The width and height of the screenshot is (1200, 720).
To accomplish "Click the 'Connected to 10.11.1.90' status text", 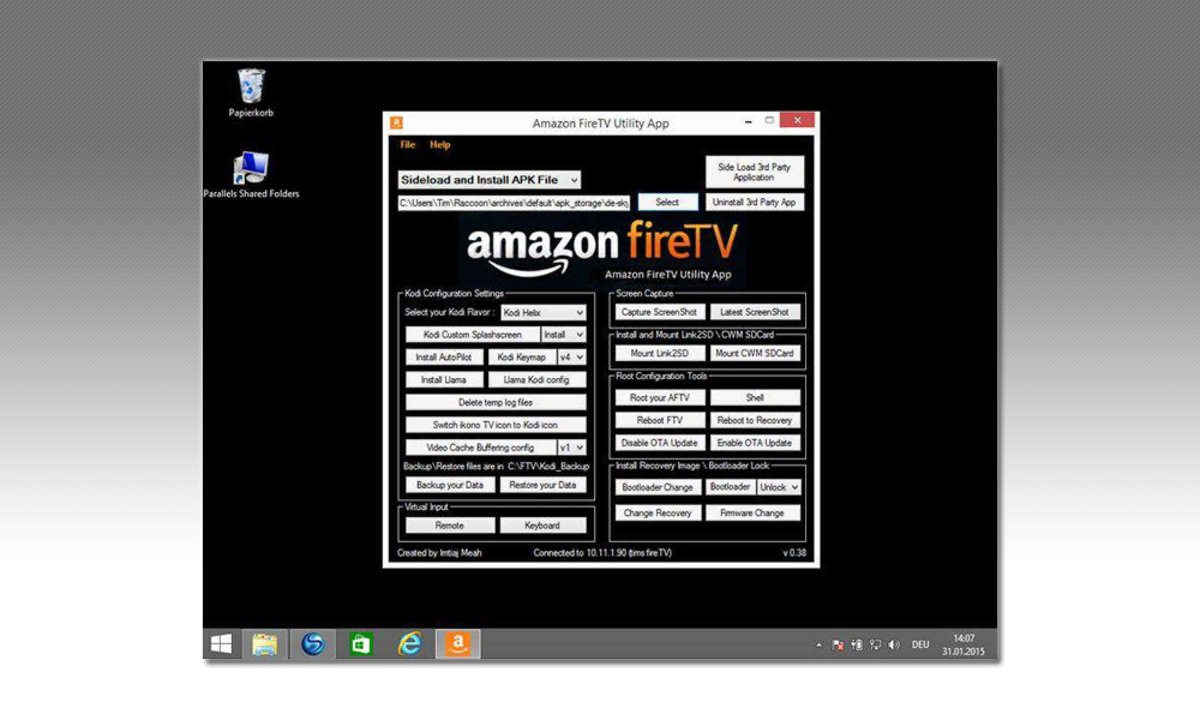I will tap(603, 553).
